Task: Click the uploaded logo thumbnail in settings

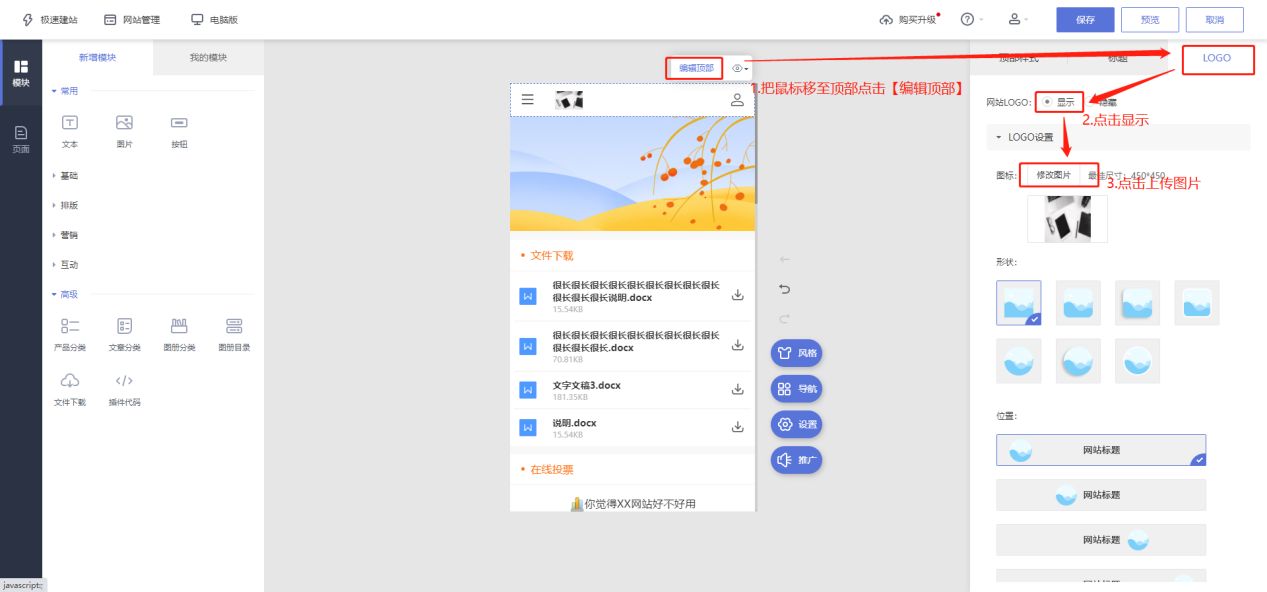Action: pyautogui.click(x=1067, y=218)
